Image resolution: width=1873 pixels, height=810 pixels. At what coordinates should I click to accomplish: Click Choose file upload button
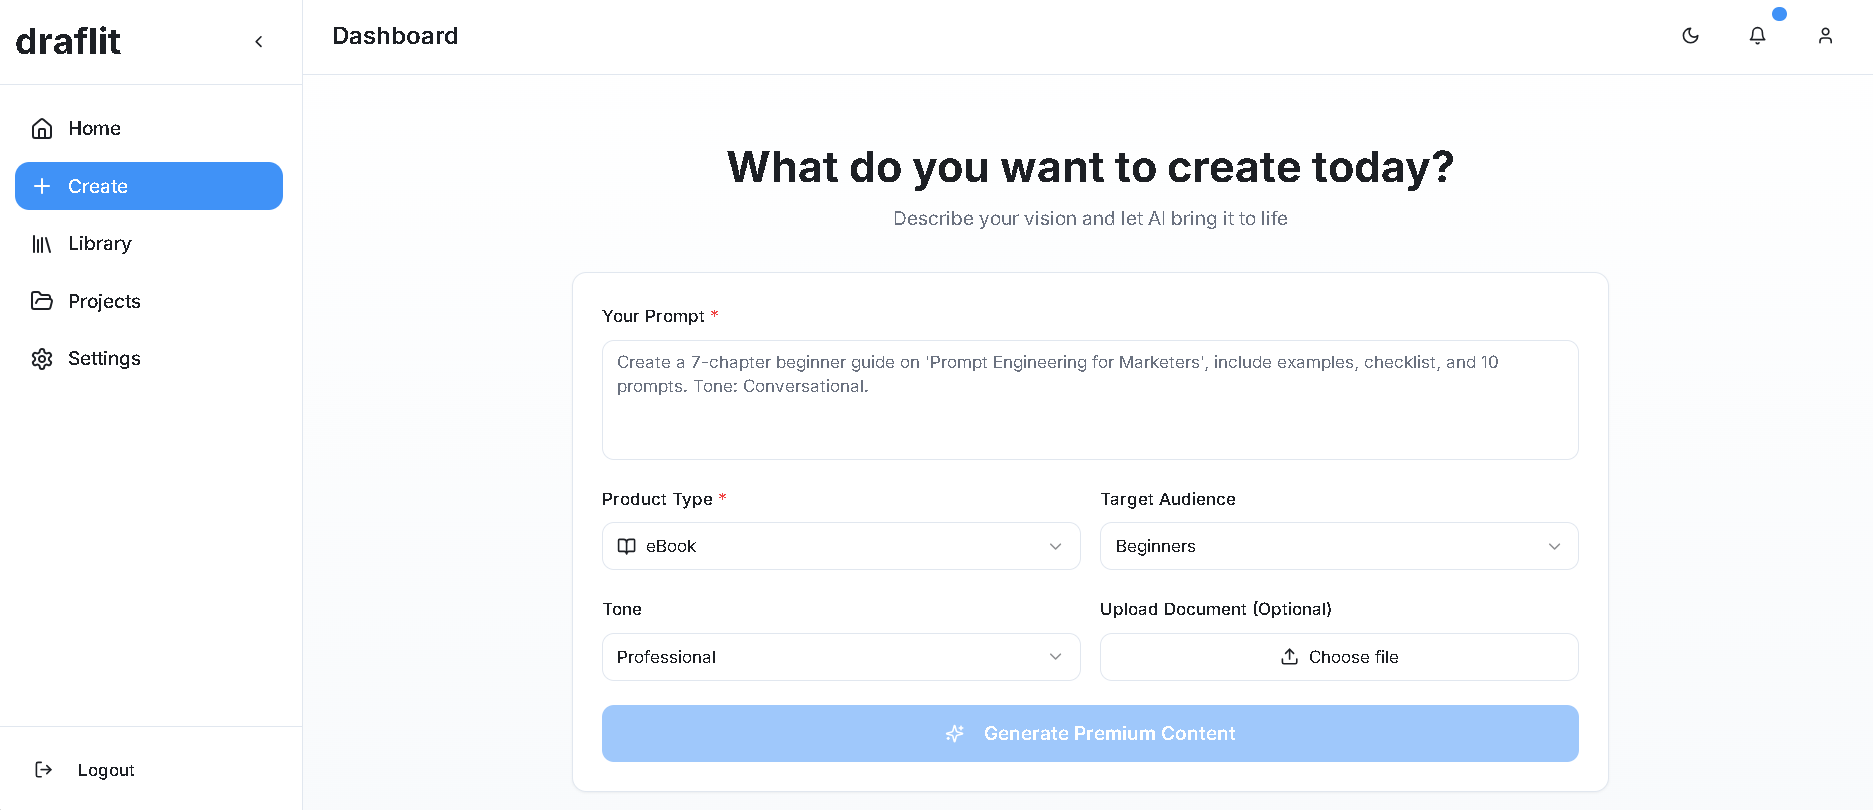tap(1338, 657)
